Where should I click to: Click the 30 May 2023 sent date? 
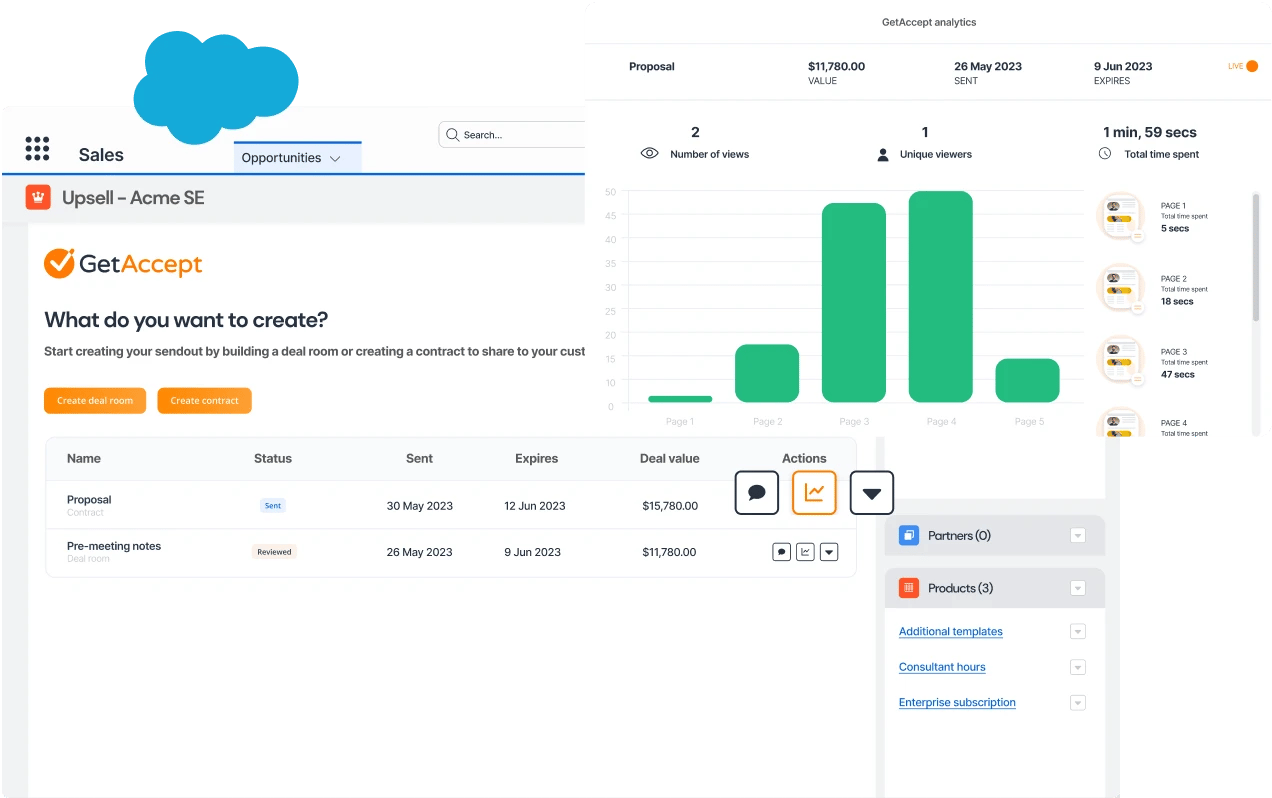tap(420, 505)
